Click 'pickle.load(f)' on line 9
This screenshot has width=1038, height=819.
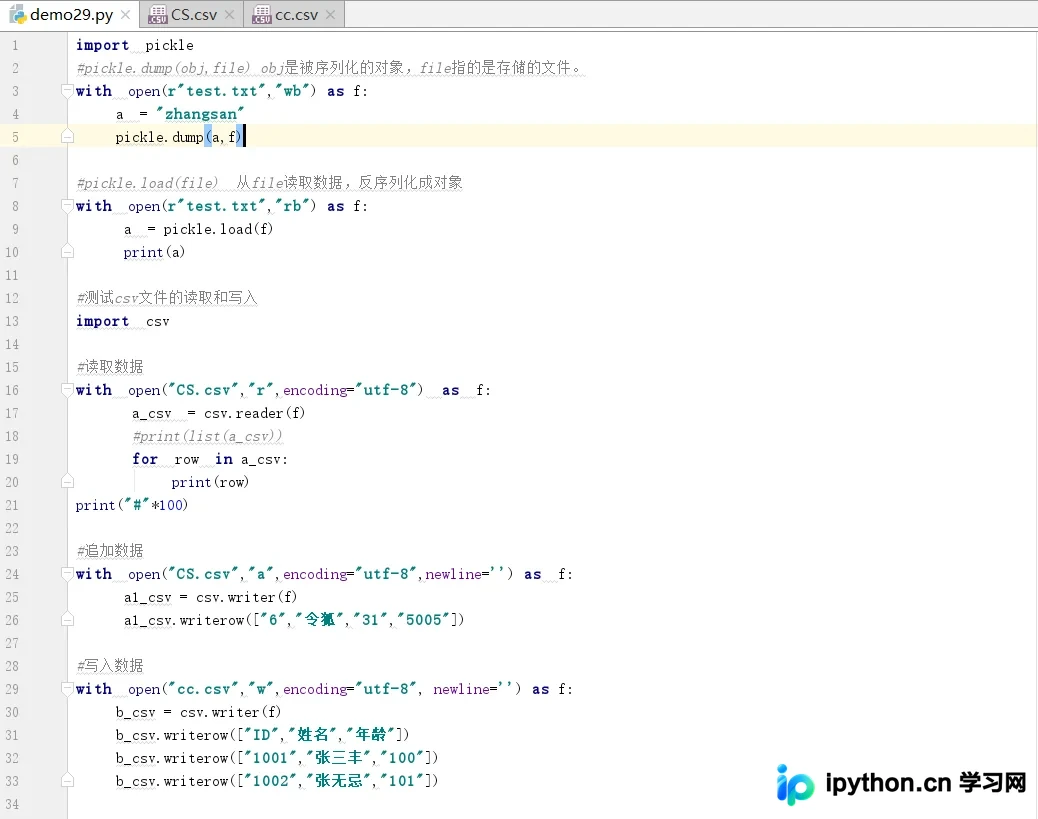point(218,229)
